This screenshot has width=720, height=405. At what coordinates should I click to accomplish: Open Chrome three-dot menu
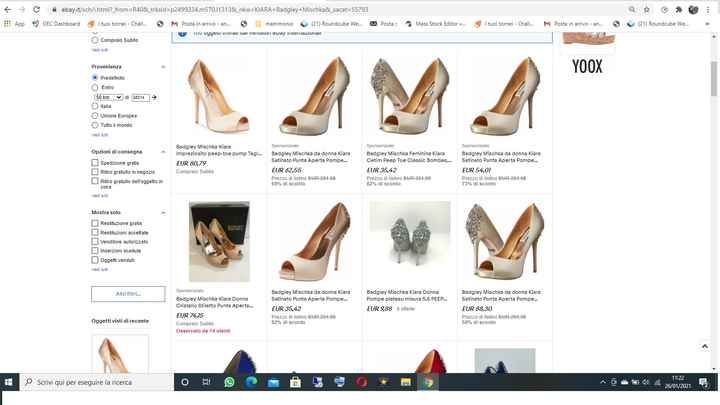(708, 9)
